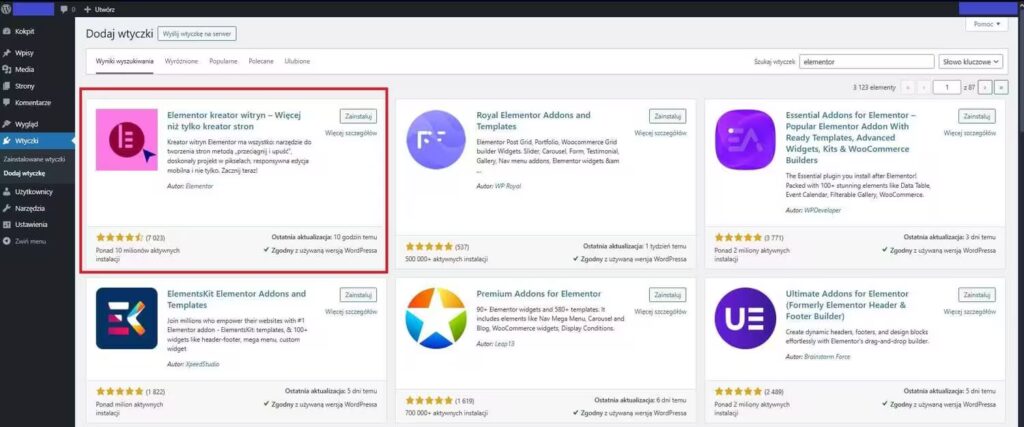This screenshot has width=1024, height=427.
Task: Install ElementsKit Elementor Addons
Action: (358, 294)
